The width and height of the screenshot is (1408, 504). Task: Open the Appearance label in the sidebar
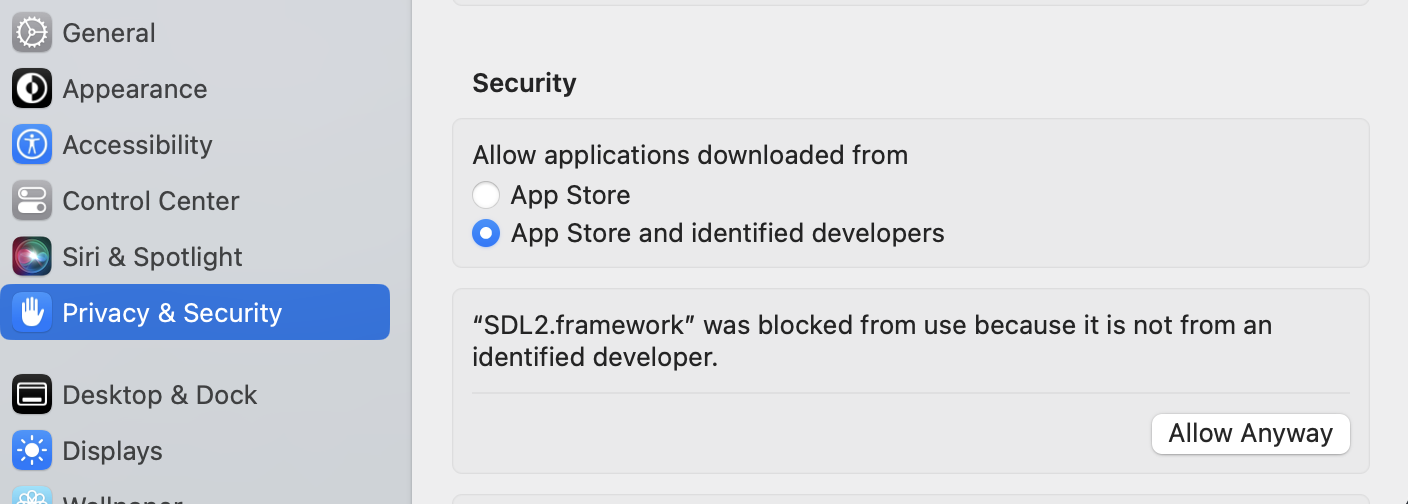tap(135, 89)
